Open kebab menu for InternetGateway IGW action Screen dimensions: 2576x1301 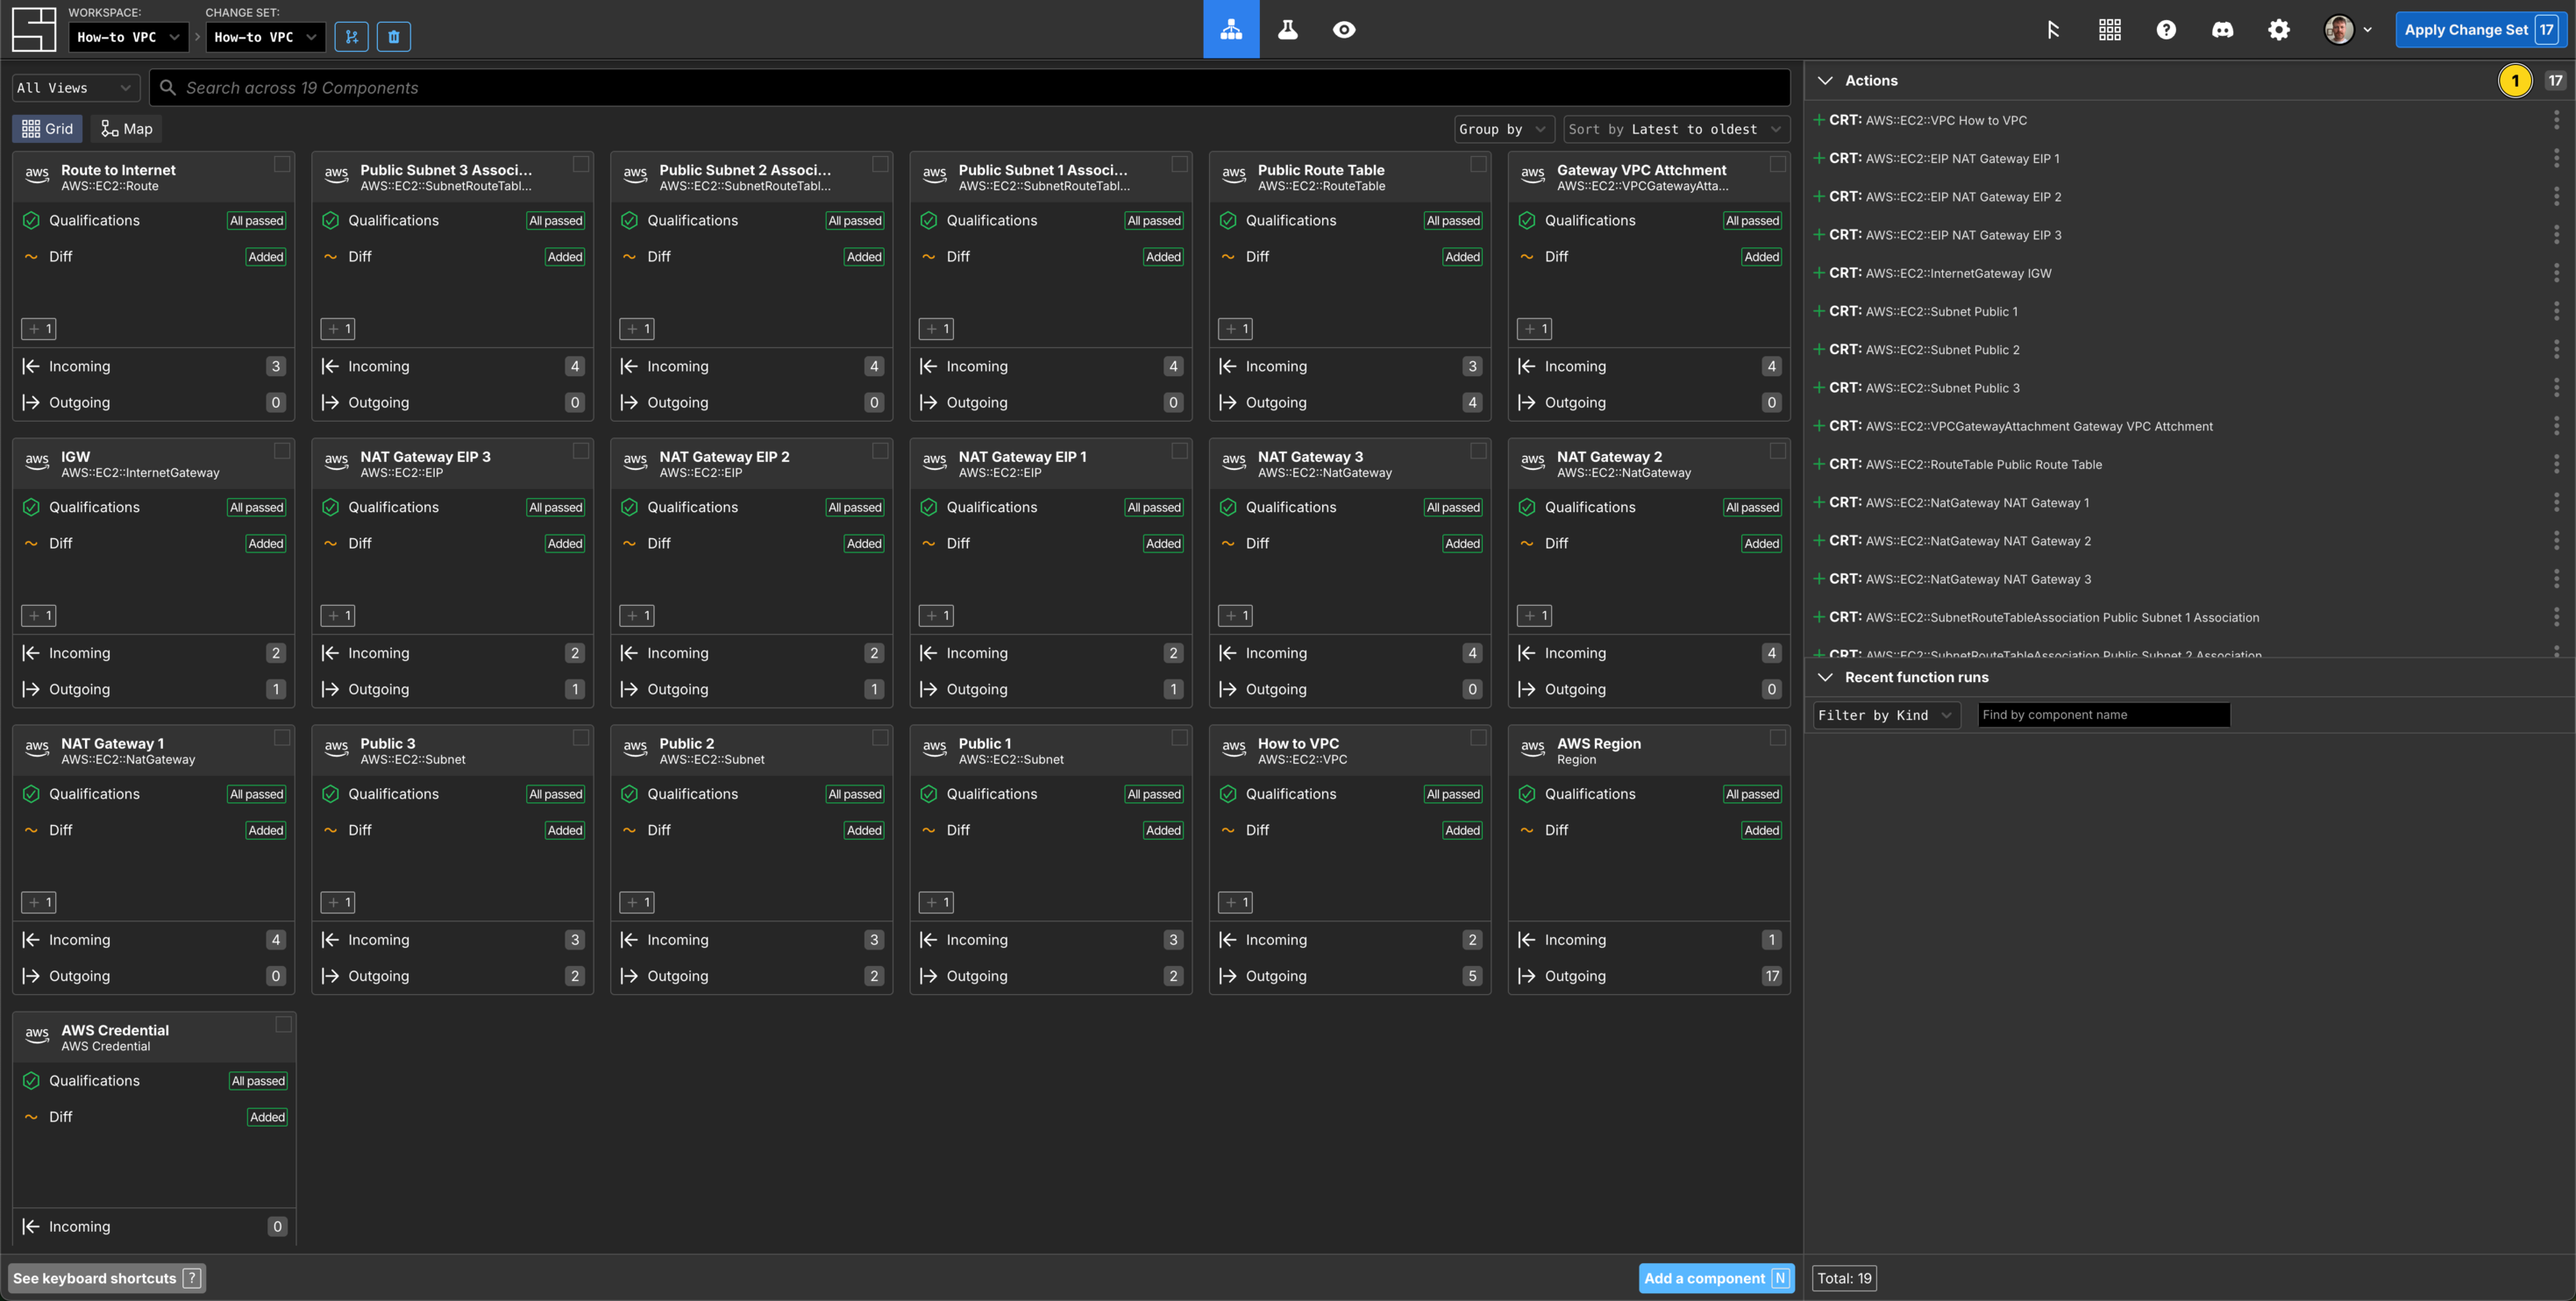[2556, 273]
